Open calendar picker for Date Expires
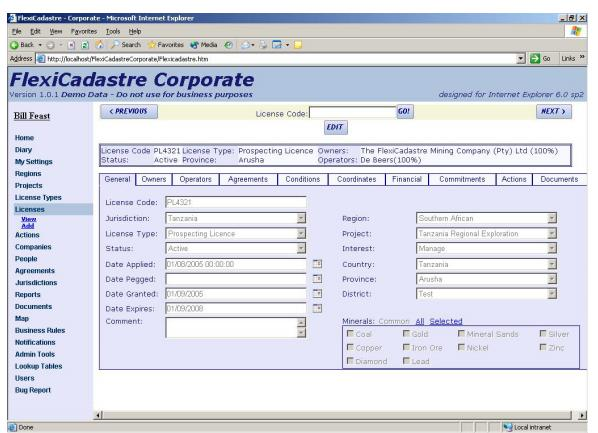598x433 pixels. pyautogui.click(x=317, y=308)
